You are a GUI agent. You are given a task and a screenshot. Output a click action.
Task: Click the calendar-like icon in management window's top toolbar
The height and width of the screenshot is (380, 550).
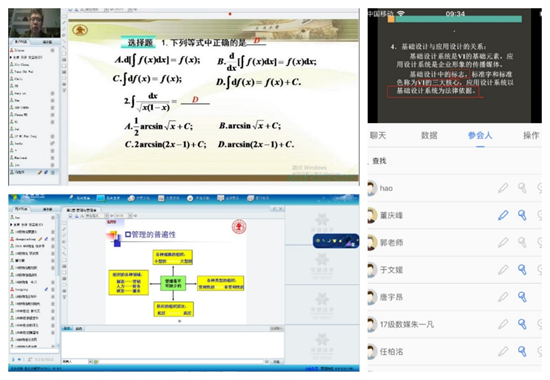click(x=161, y=199)
